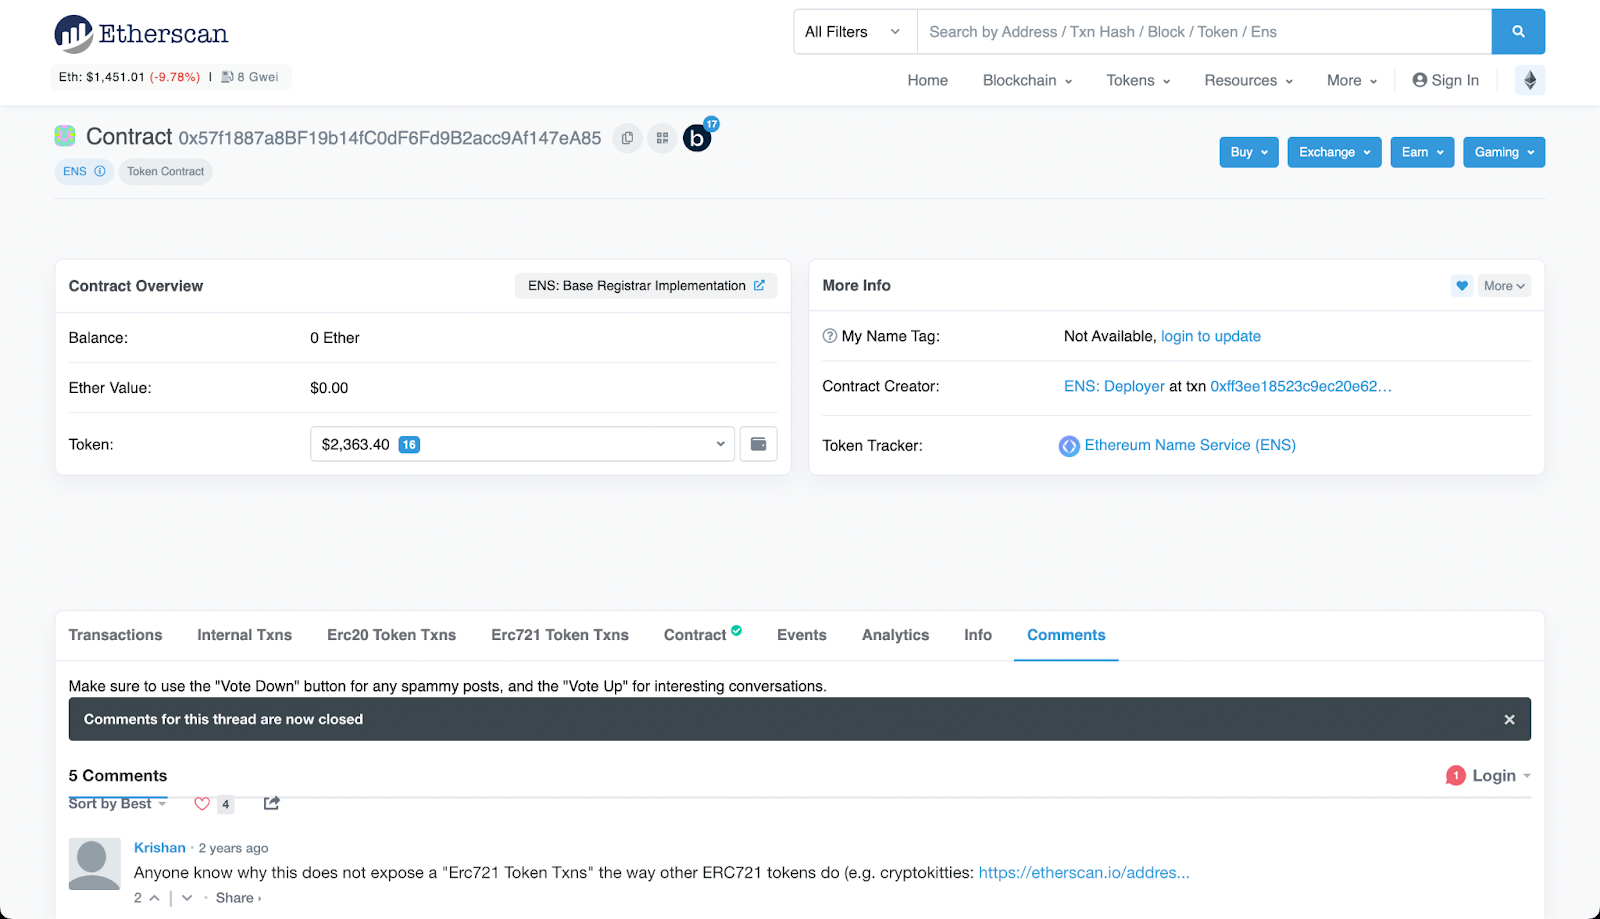Click the Ethereum network diamond icon
Screen dimensions: 1600x919
point(1530,80)
